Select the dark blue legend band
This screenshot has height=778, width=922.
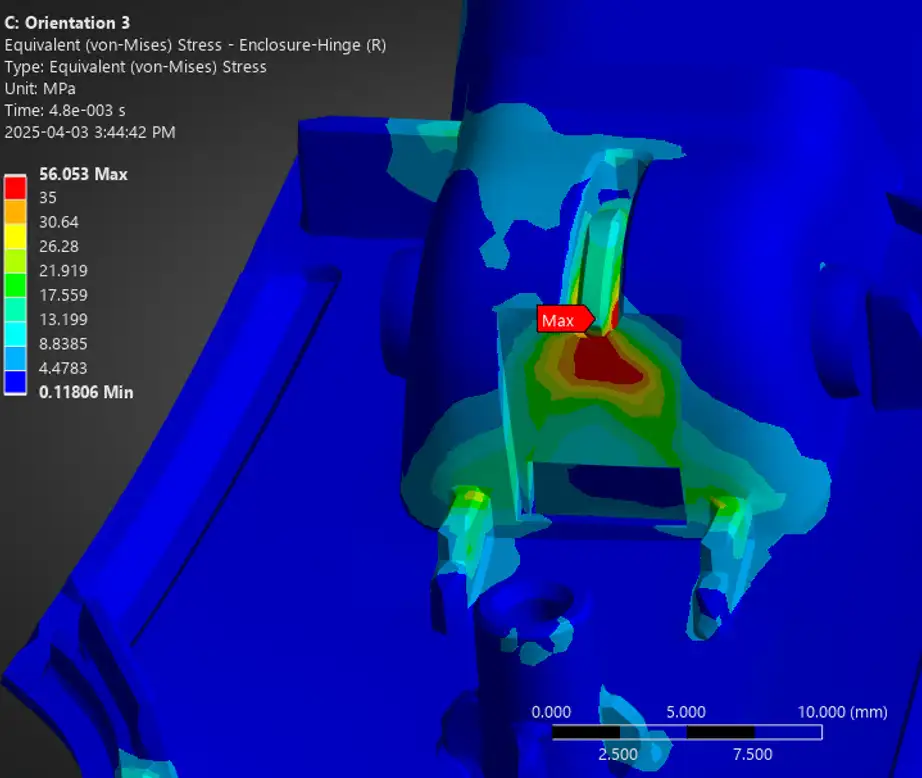[15, 382]
